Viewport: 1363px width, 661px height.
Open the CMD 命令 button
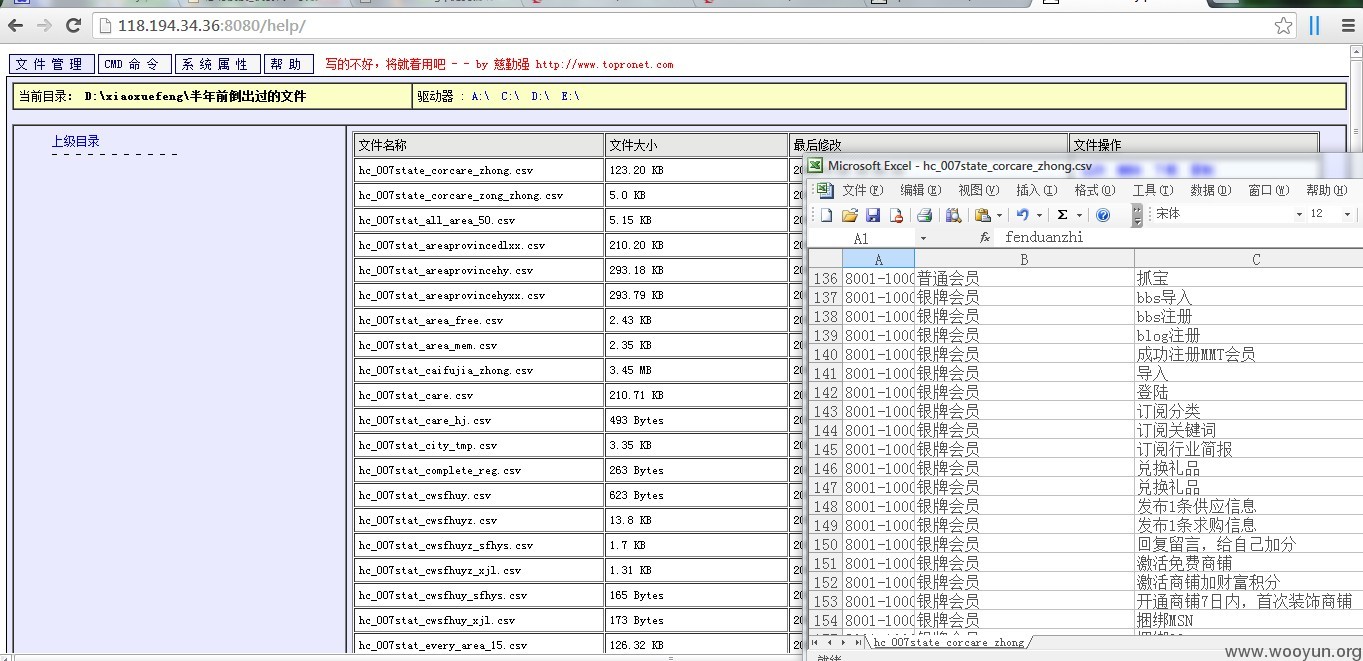[134, 64]
